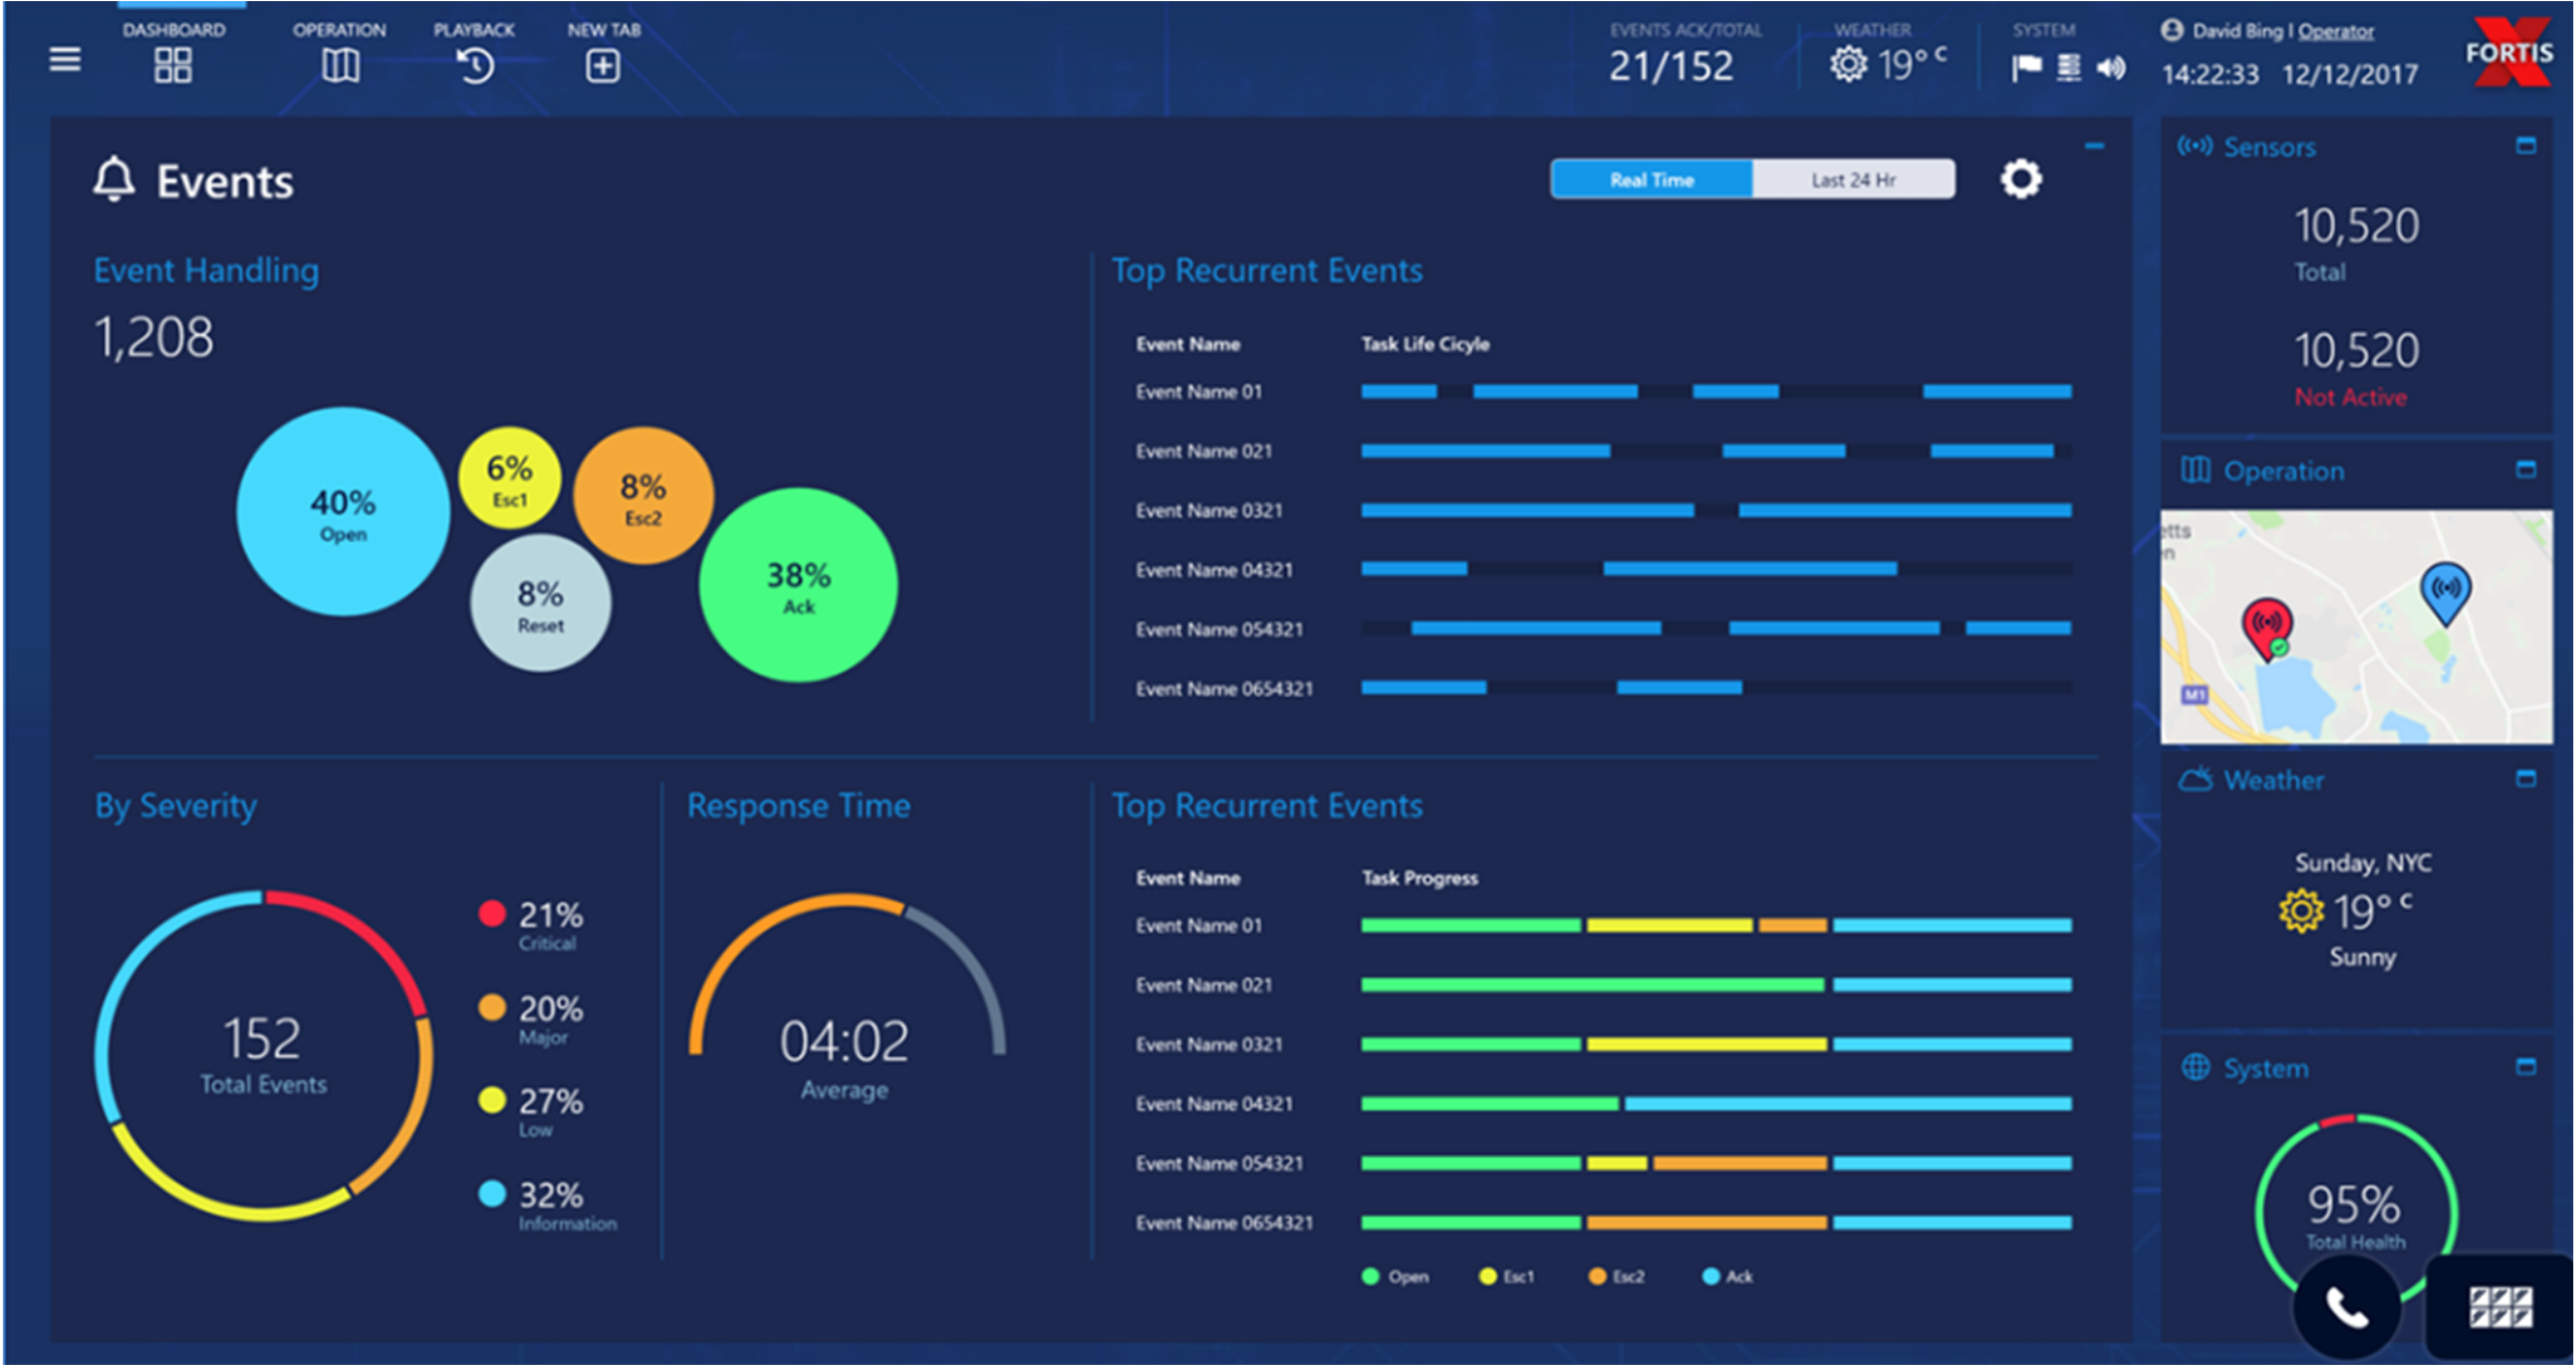Minimize the Events panel
Image resolution: width=2576 pixels, height=1366 pixels.
click(x=2095, y=147)
